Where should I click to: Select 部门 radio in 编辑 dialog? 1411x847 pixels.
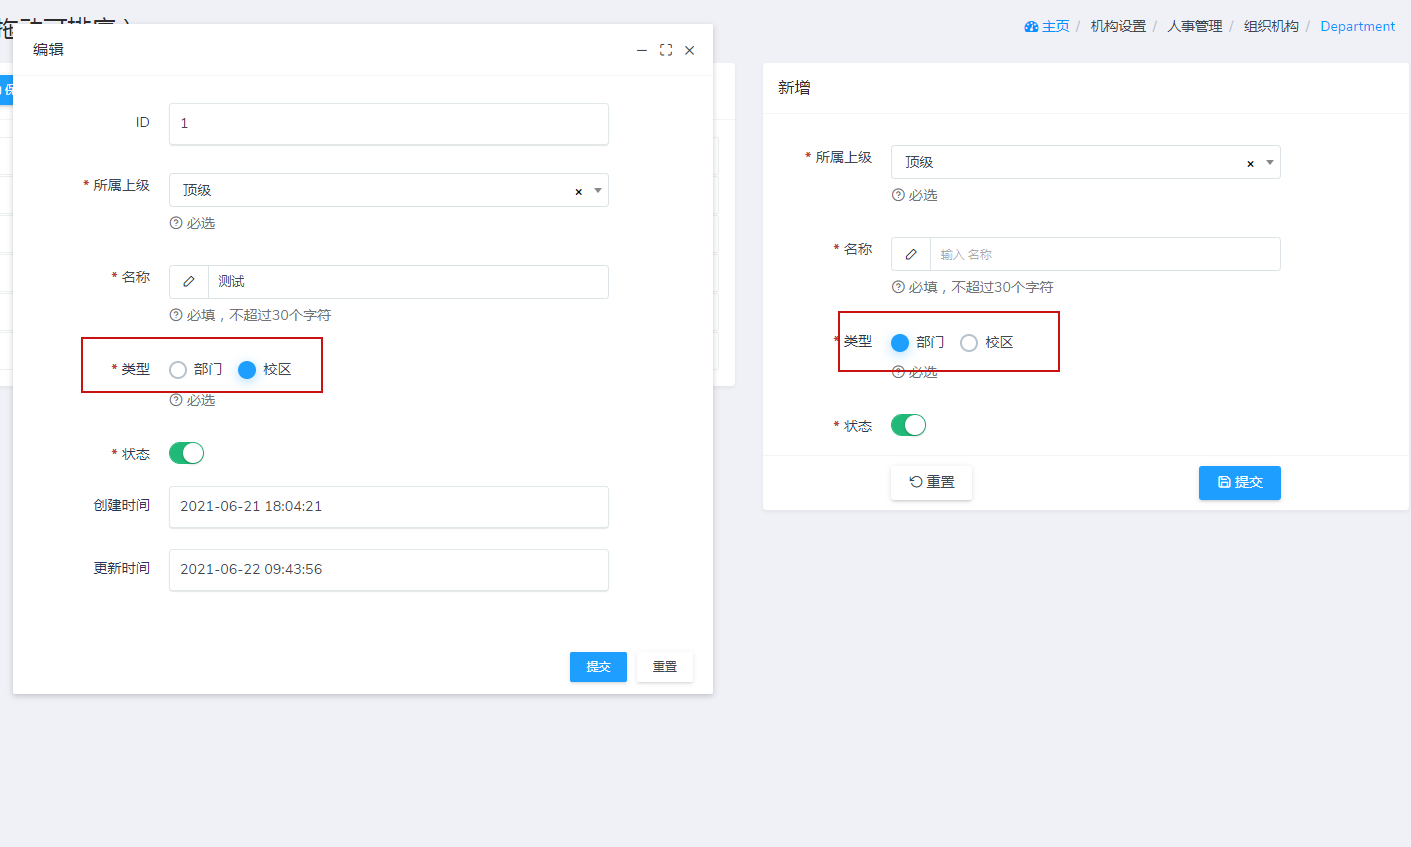(178, 370)
